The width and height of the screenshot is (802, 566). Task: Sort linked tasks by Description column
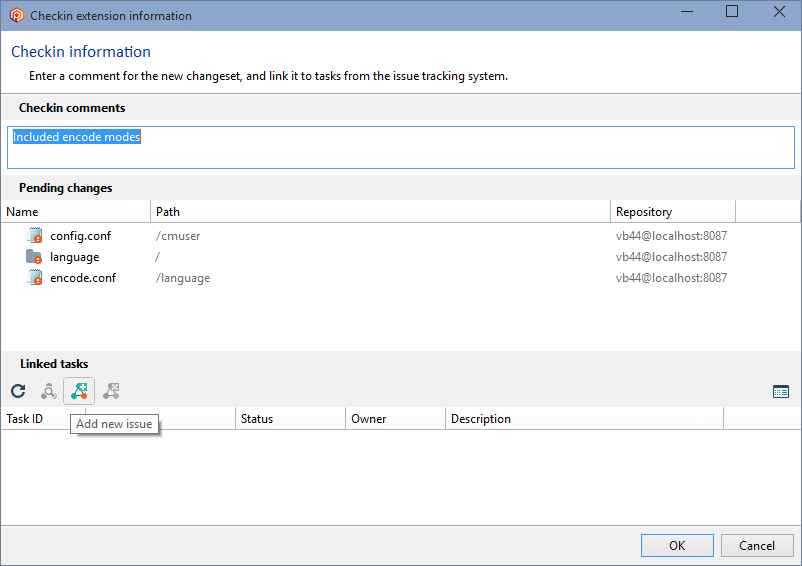tap(584, 419)
